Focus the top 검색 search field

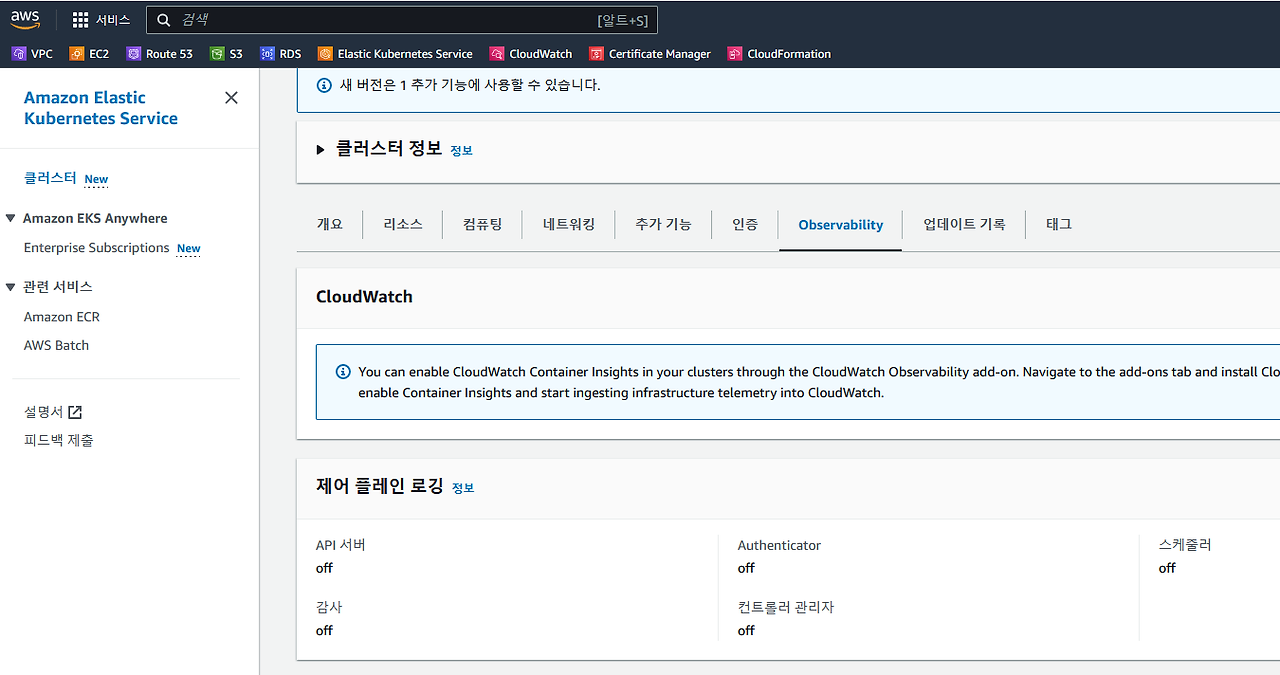click(402, 20)
